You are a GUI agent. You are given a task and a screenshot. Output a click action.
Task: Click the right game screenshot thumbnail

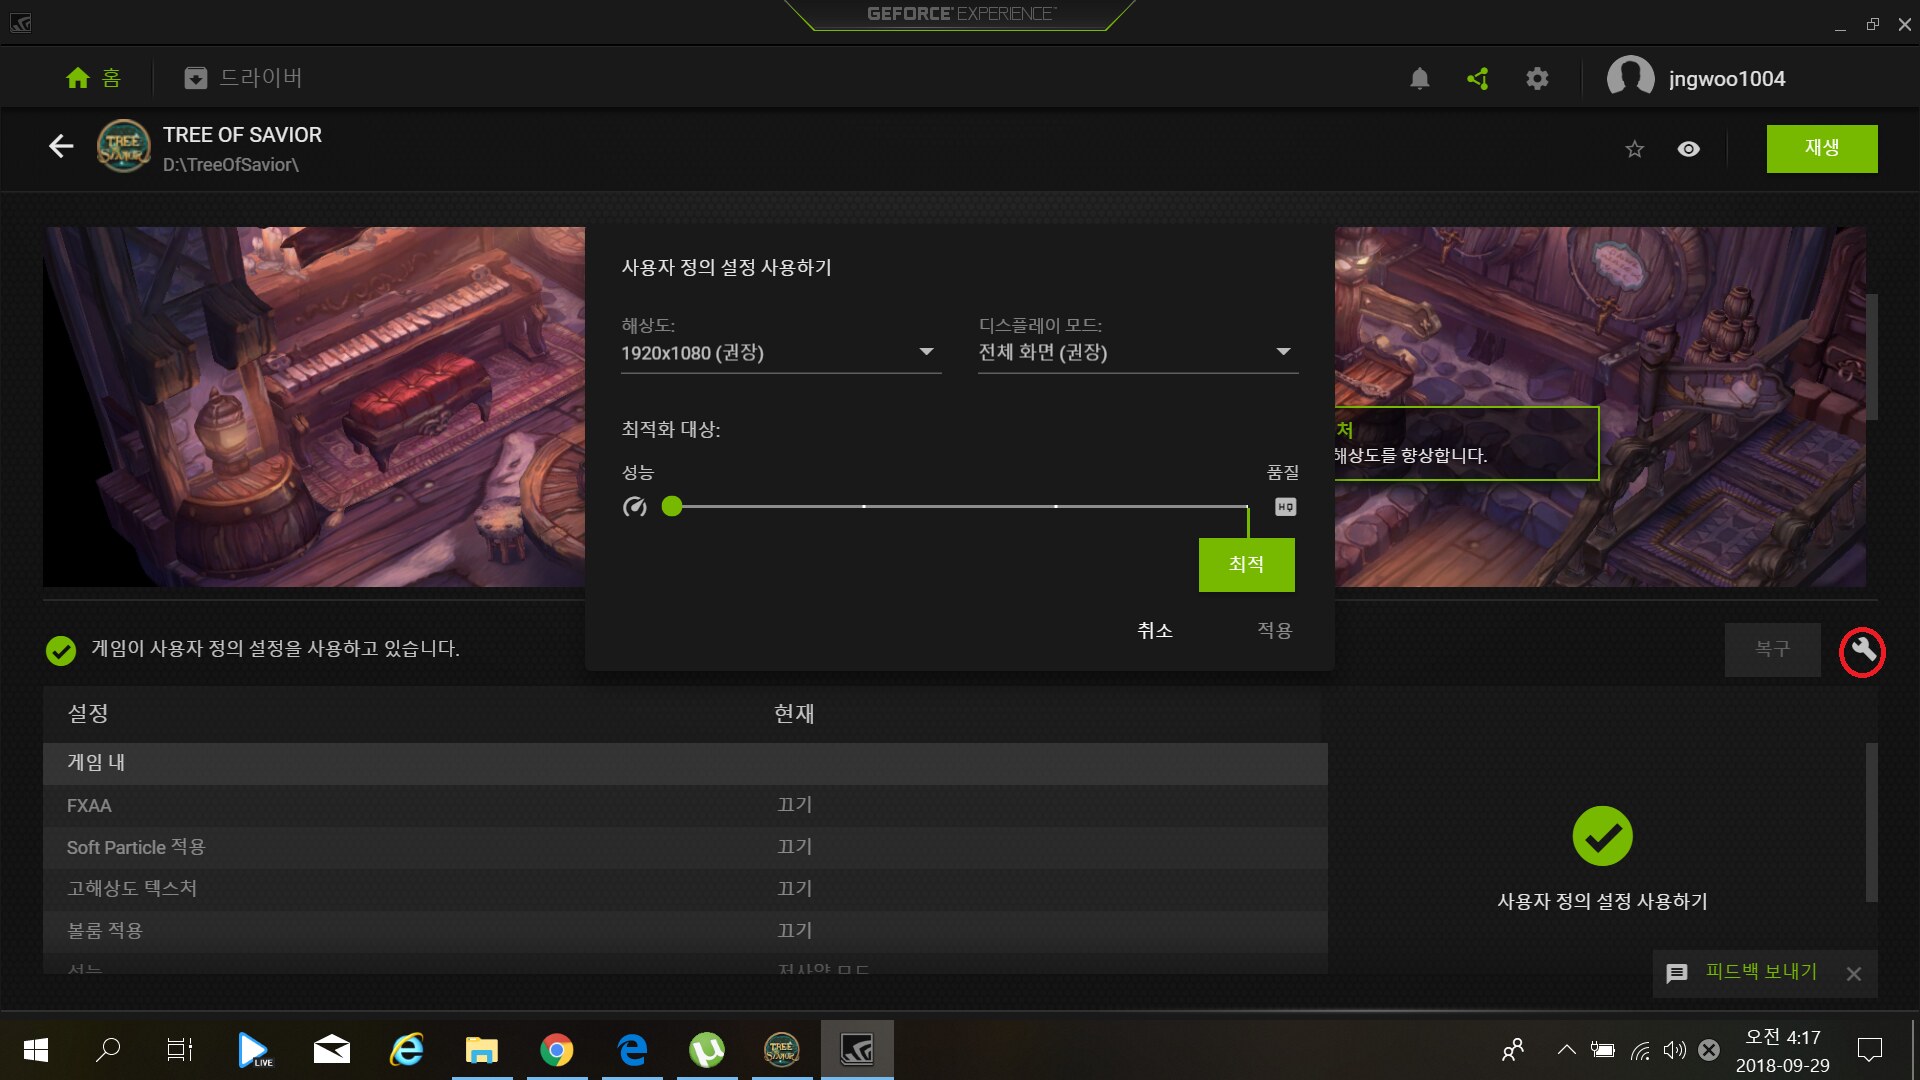1600,407
